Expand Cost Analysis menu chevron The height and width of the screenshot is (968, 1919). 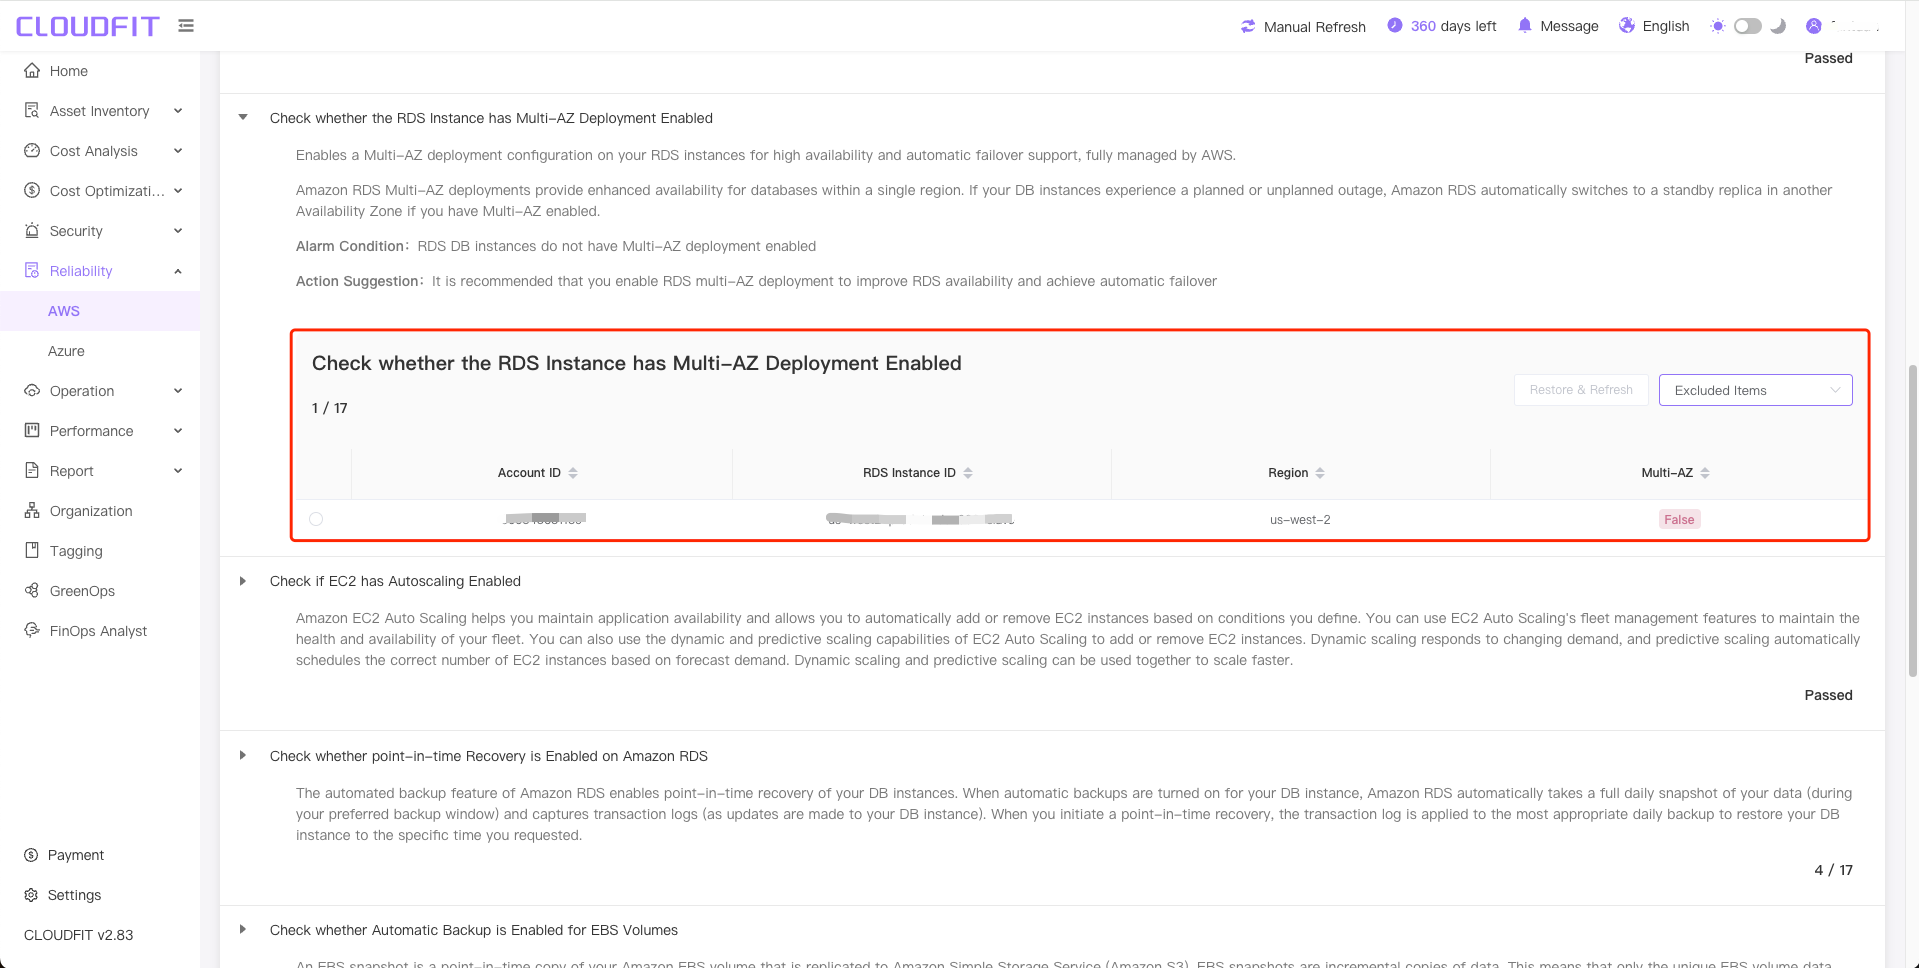pos(178,151)
